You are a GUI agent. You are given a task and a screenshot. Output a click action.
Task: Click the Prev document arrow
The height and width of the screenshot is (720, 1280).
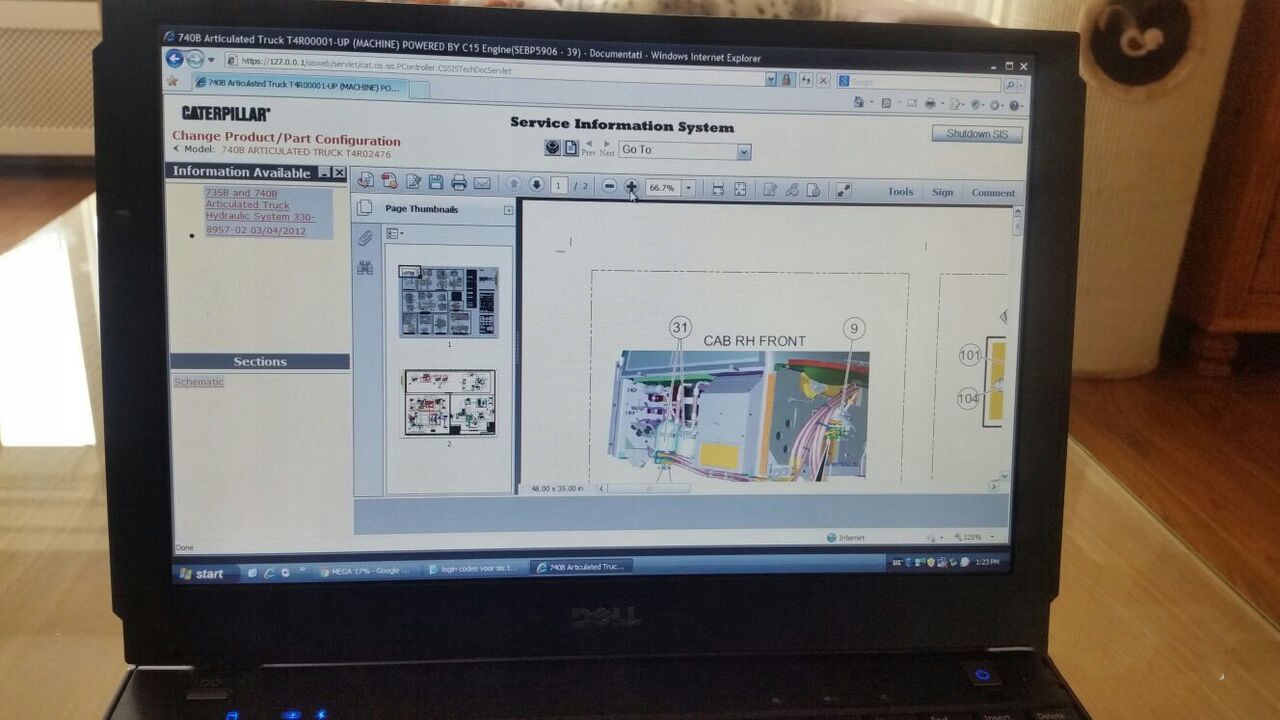(588, 147)
